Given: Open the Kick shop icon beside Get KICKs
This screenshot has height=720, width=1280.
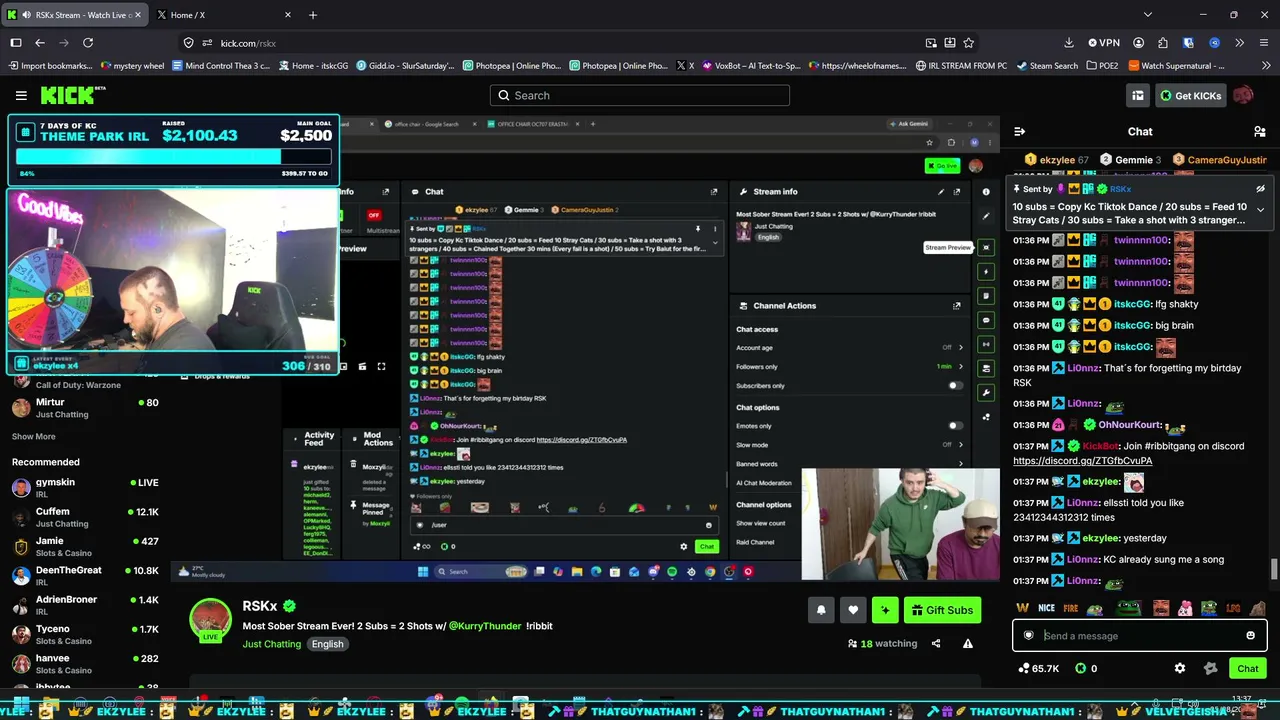Looking at the screenshot, I should click(x=1138, y=95).
